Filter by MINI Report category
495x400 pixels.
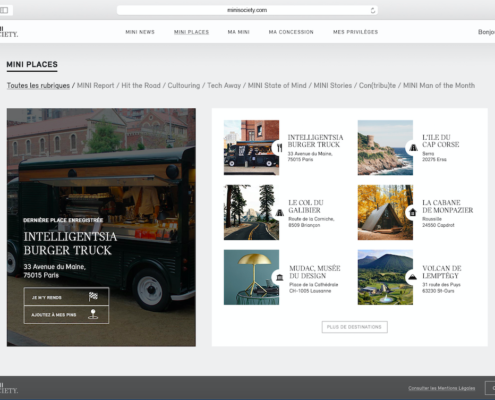pos(95,86)
